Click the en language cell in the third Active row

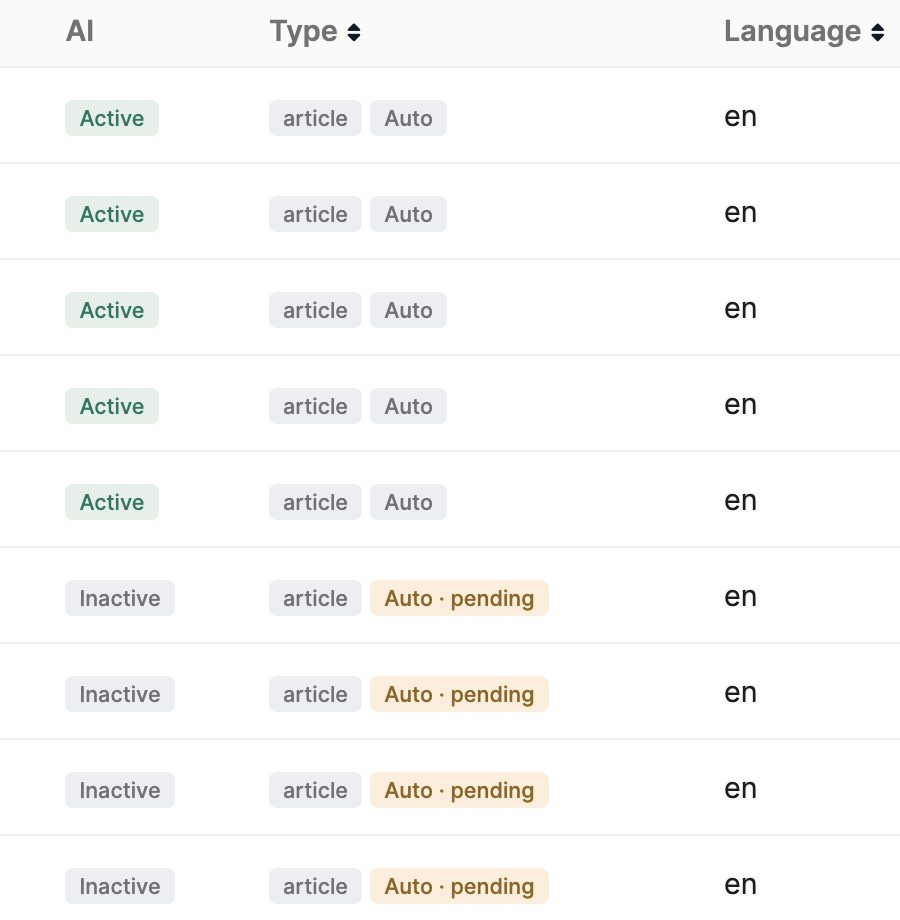(x=740, y=309)
